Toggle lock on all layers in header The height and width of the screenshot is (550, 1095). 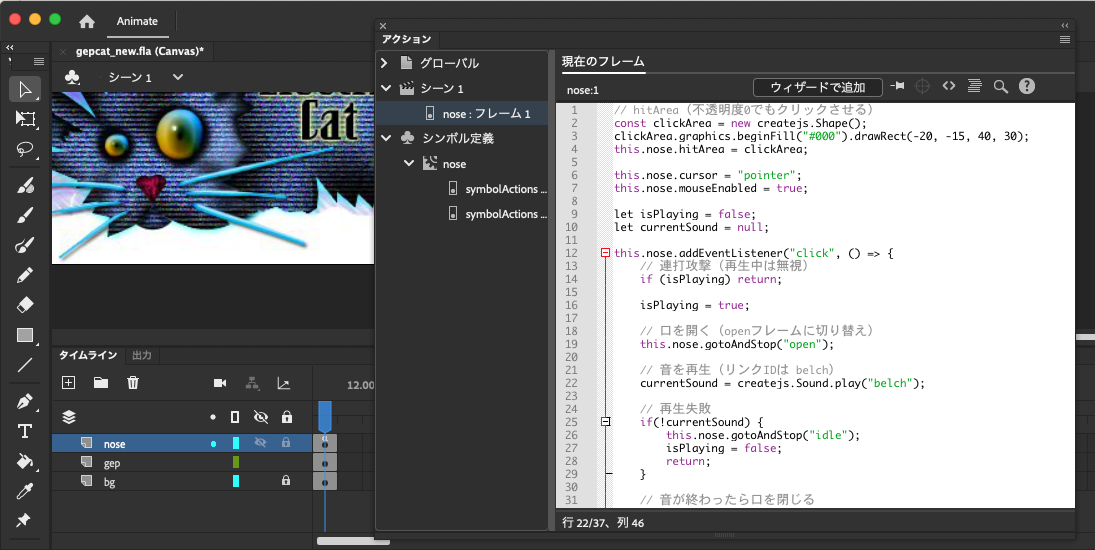tap(286, 417)
